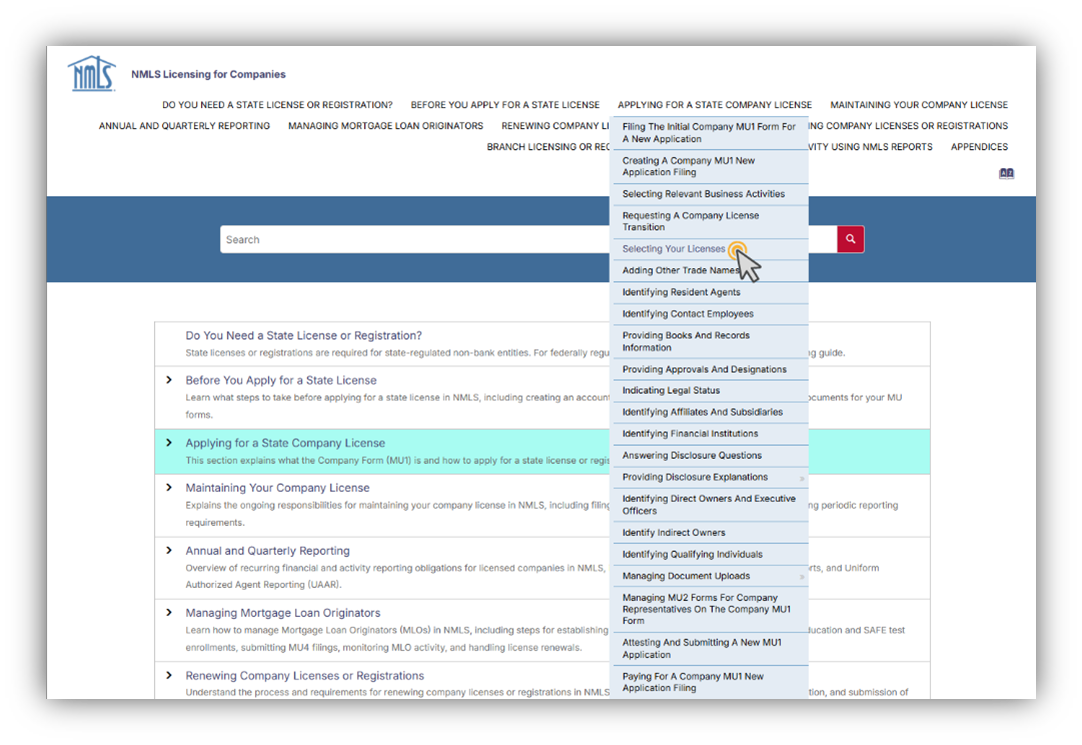Viewport: 1082px width, 745px height.
Task: Expand the Annual and Quarterly Reporting chevron
Action: [169, 550]
